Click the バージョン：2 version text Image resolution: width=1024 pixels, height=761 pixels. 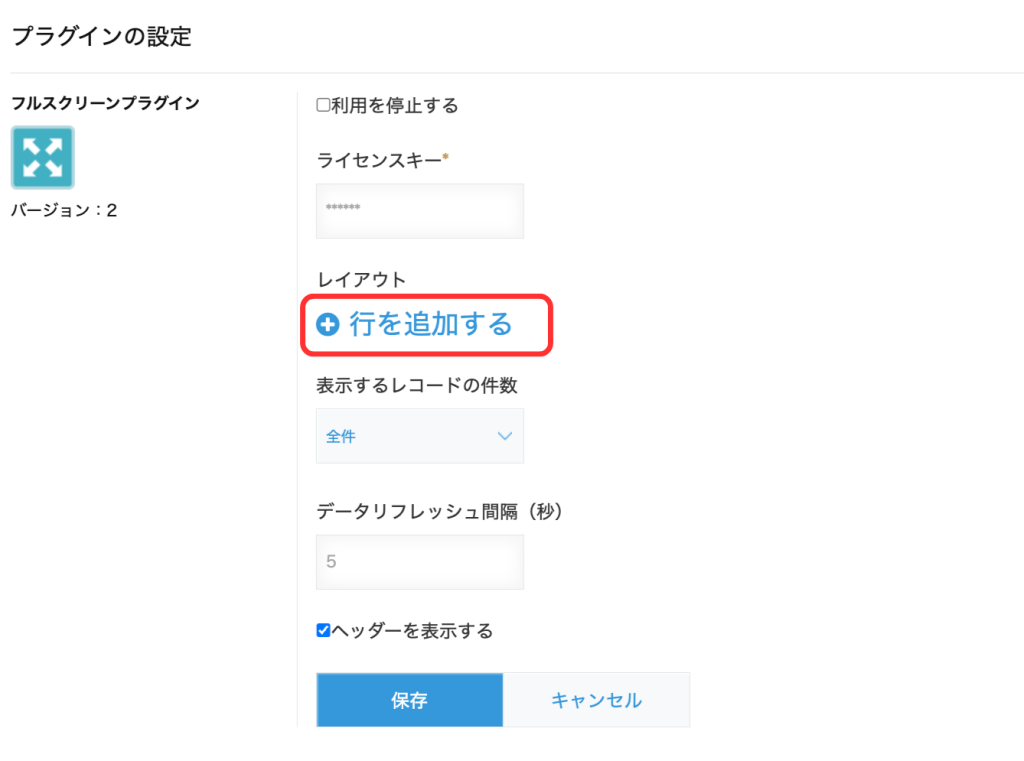[64, 210]
